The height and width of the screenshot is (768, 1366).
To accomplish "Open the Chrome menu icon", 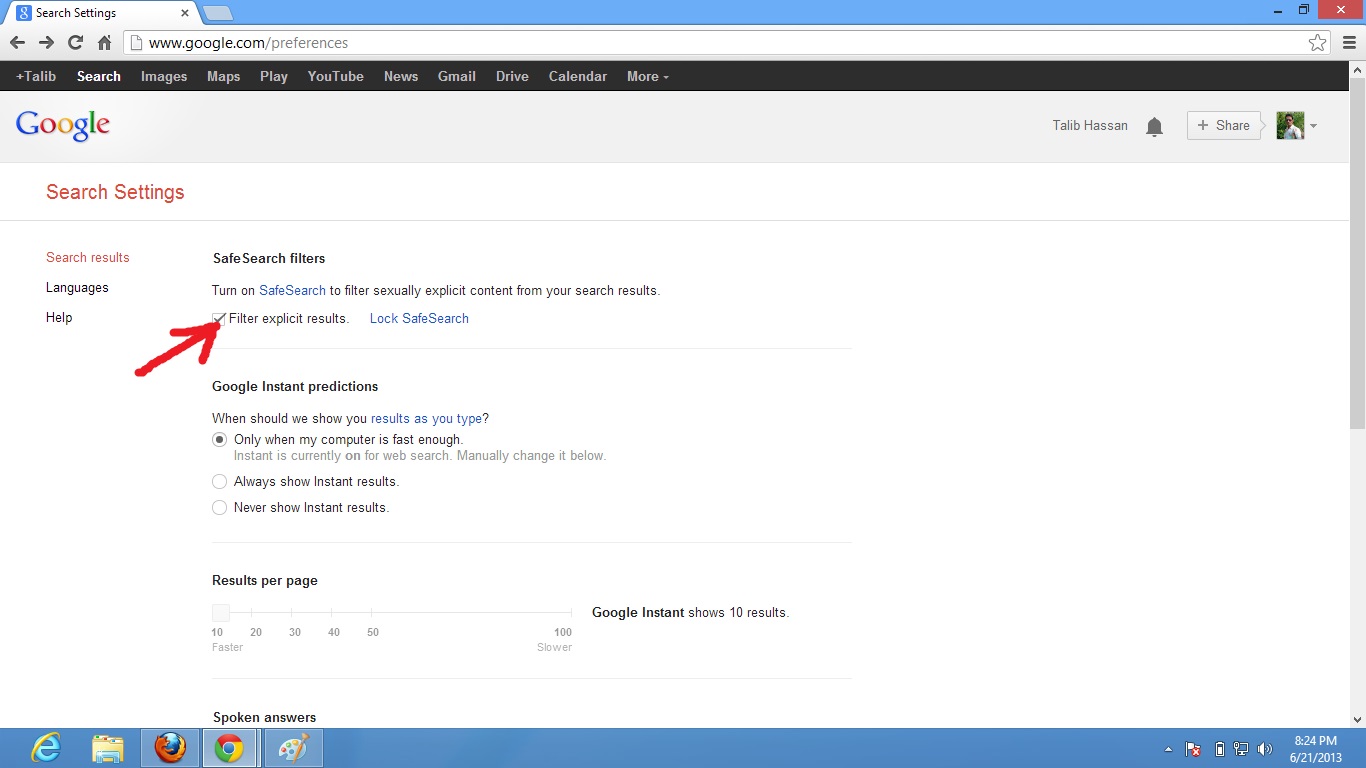I will [1348, 43].
